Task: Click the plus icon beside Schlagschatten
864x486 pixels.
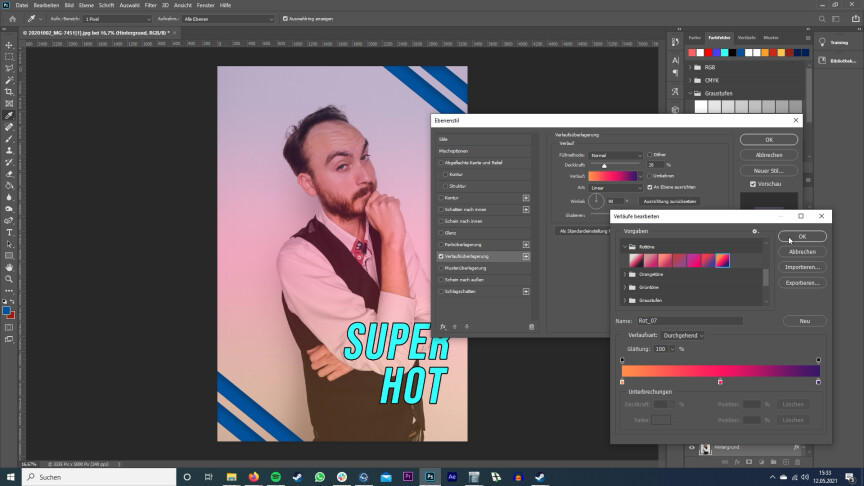Action: click(x=526, y=291)
